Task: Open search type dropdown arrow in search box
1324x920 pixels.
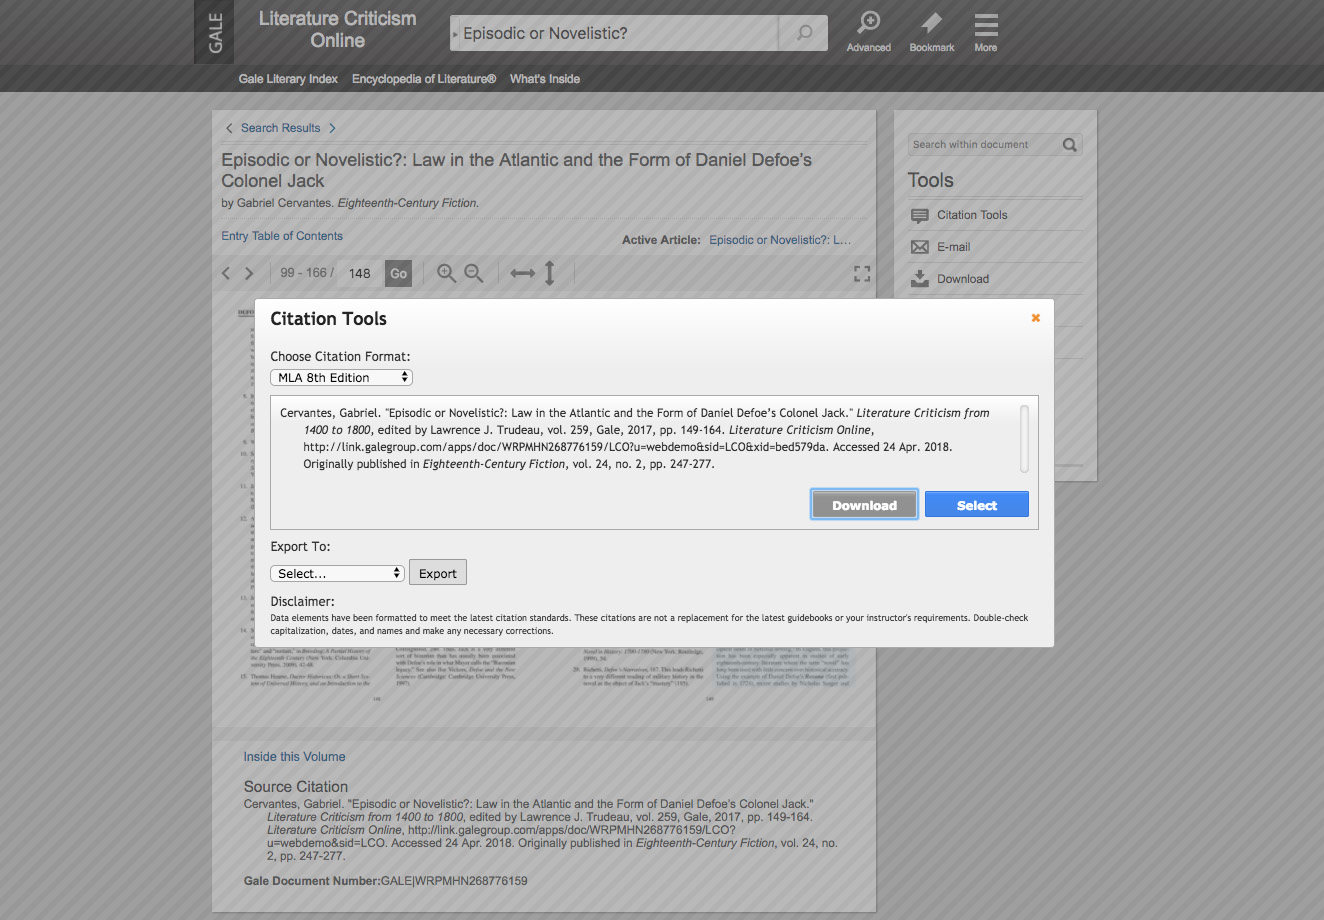Action: click(x=456, y=34)
